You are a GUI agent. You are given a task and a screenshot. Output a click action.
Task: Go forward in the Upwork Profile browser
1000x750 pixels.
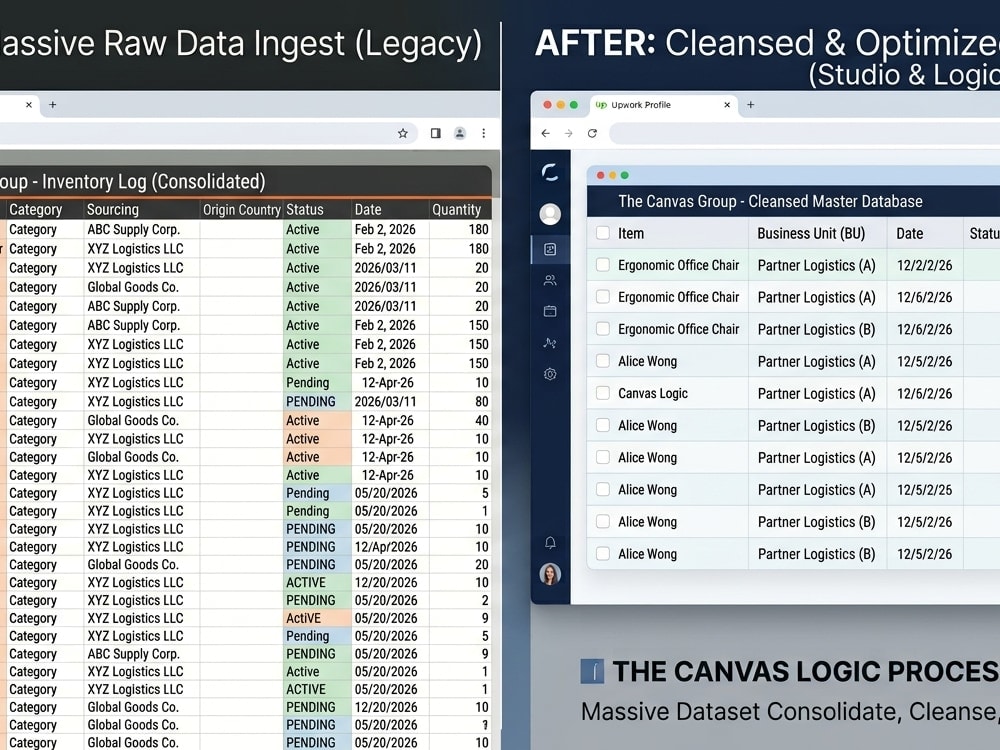coord(569,133)
